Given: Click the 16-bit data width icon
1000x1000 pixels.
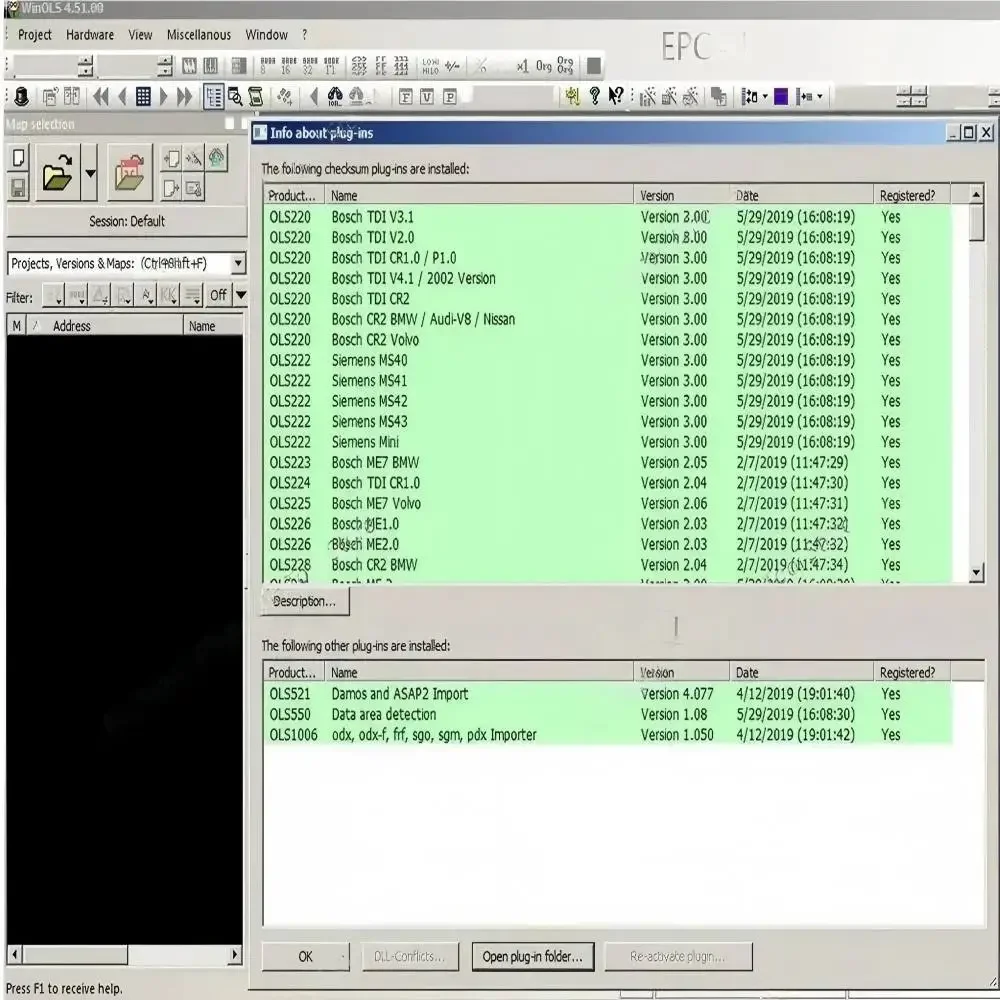Looking at the screenshot, I should point(289,66).
